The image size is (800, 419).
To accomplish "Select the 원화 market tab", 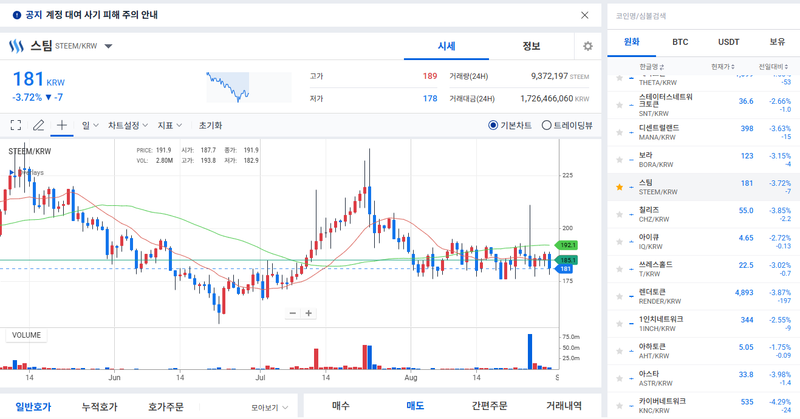I will [632, 42].
